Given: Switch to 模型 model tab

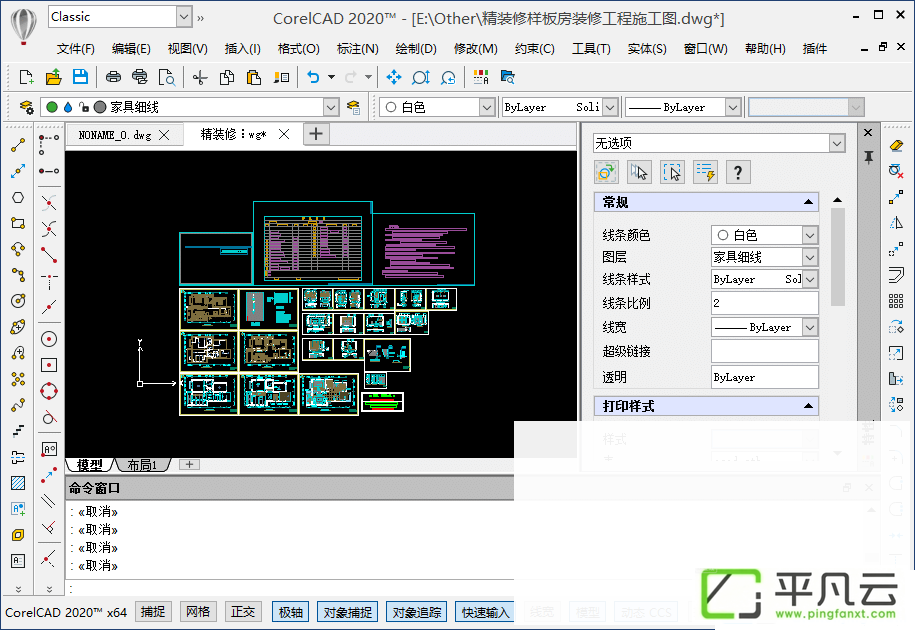Looking at the screenshot, I should pyautogui.click(x=89, y=465).
